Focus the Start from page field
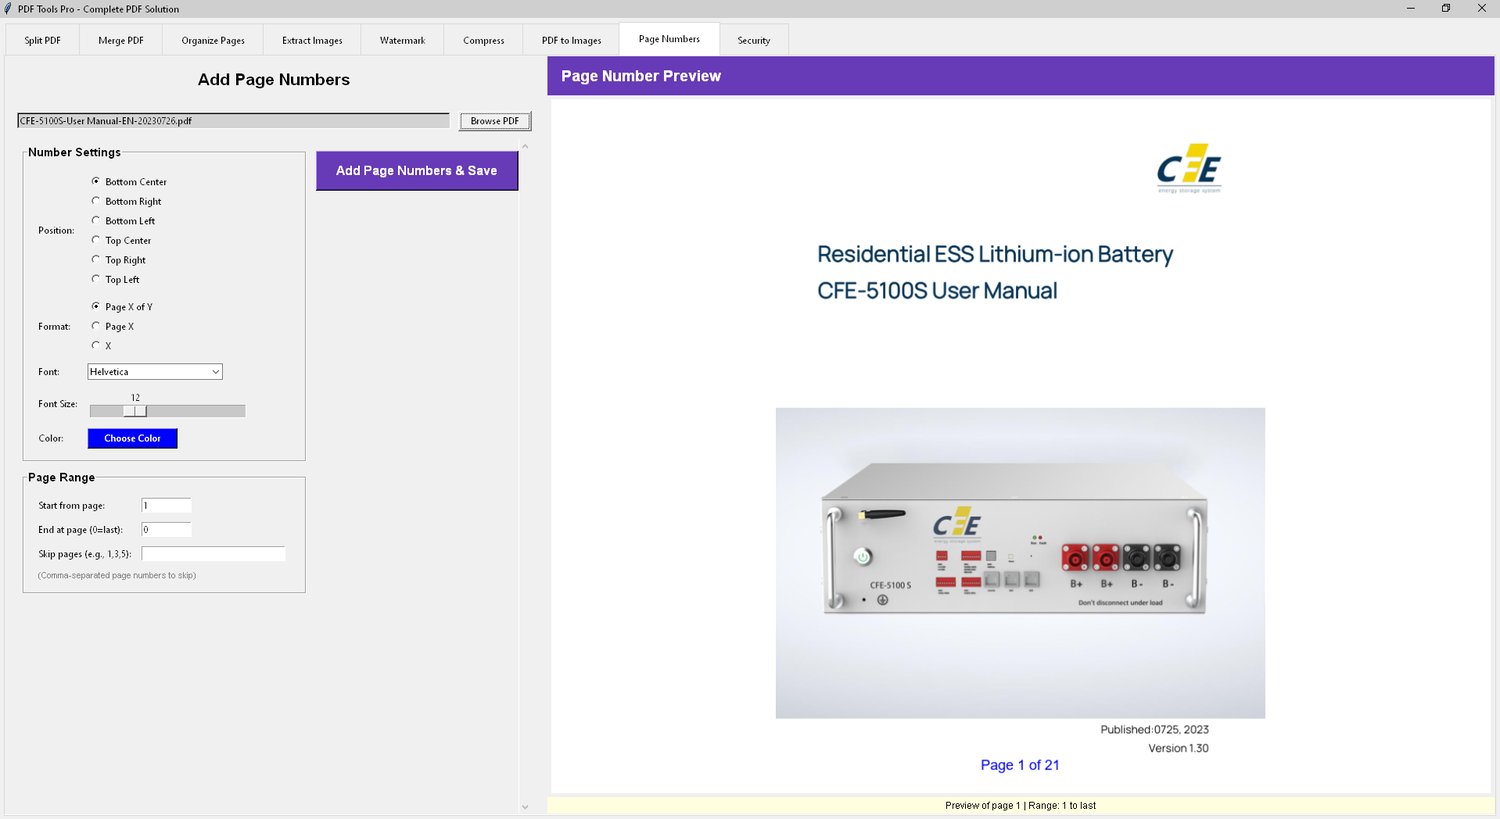Screen dimensions: 1500x819 click(x=166, y=505)
